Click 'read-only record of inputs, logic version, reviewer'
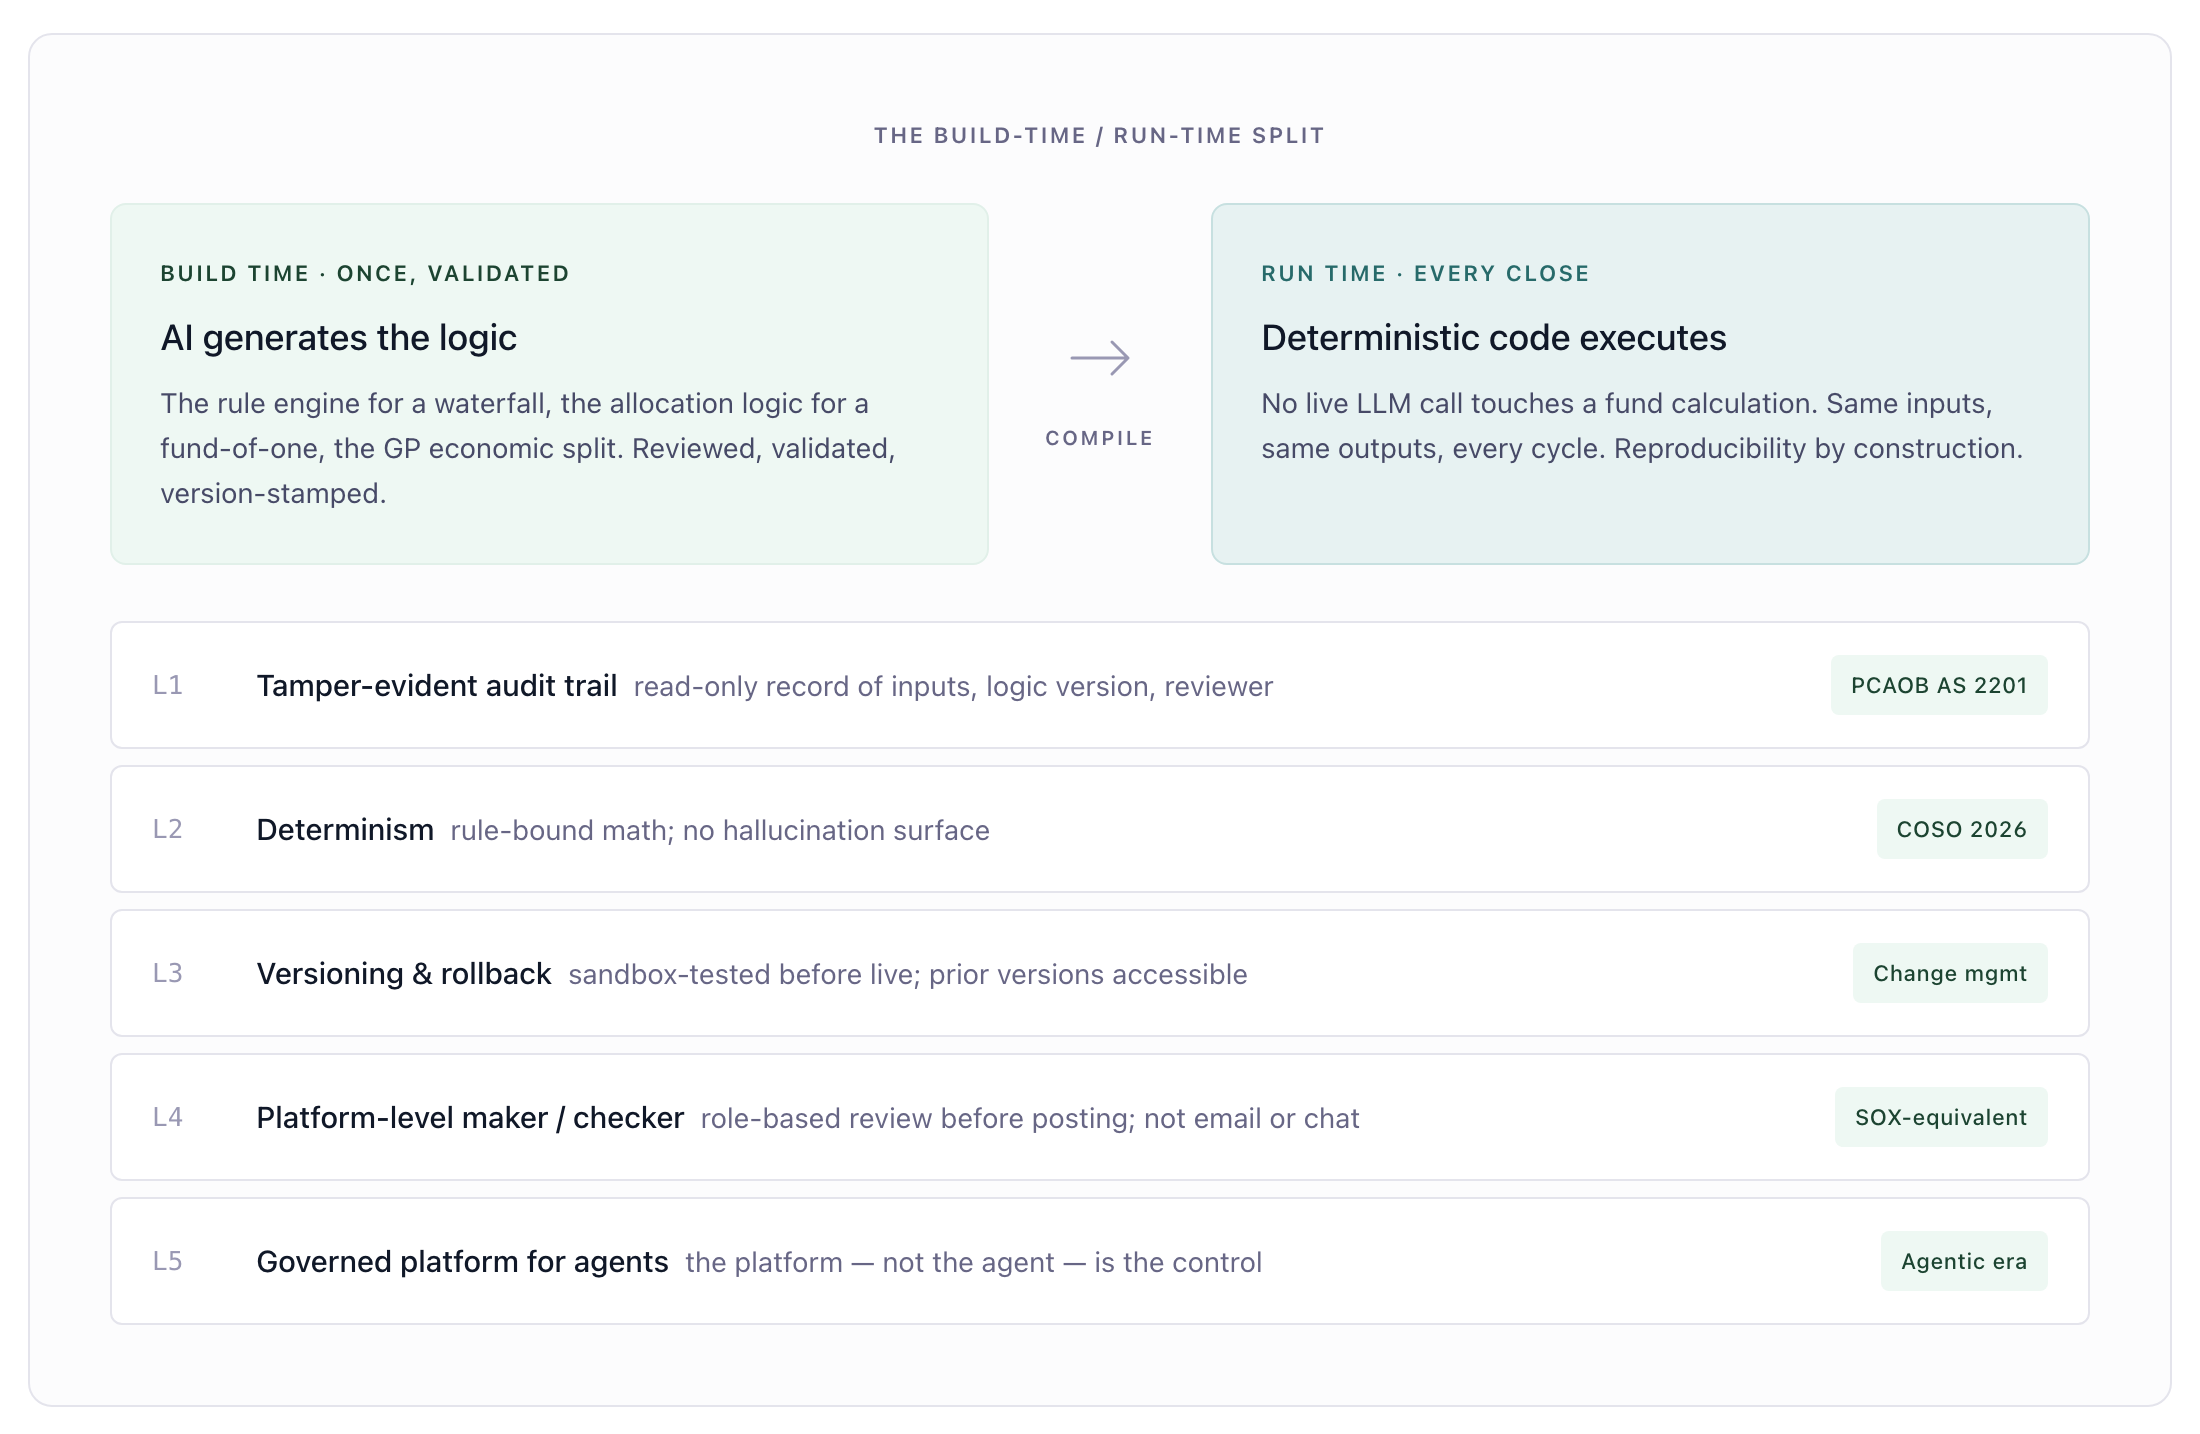The height and width of the screenshot is (1434, 2200). pos(953,687)
